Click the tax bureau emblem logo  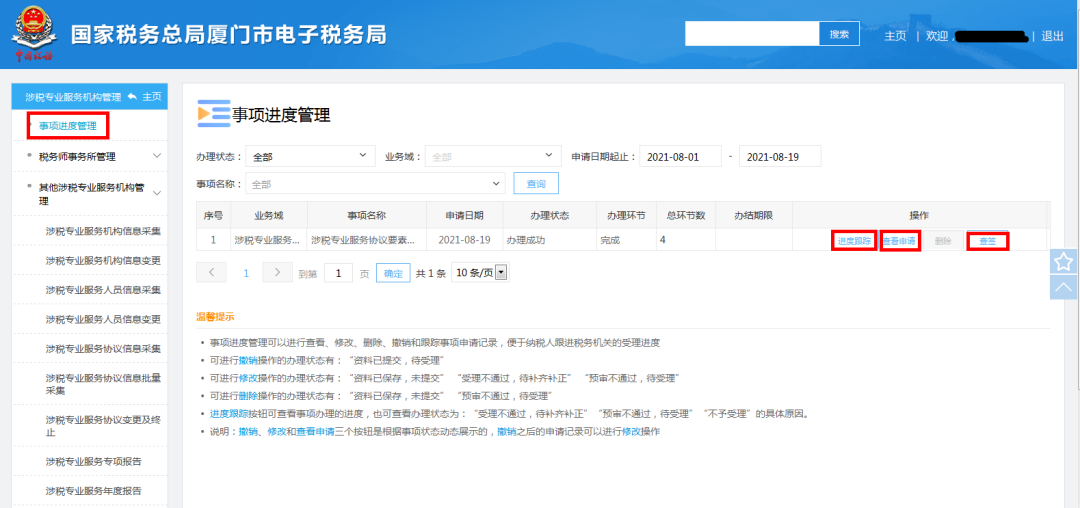[34, 33]
